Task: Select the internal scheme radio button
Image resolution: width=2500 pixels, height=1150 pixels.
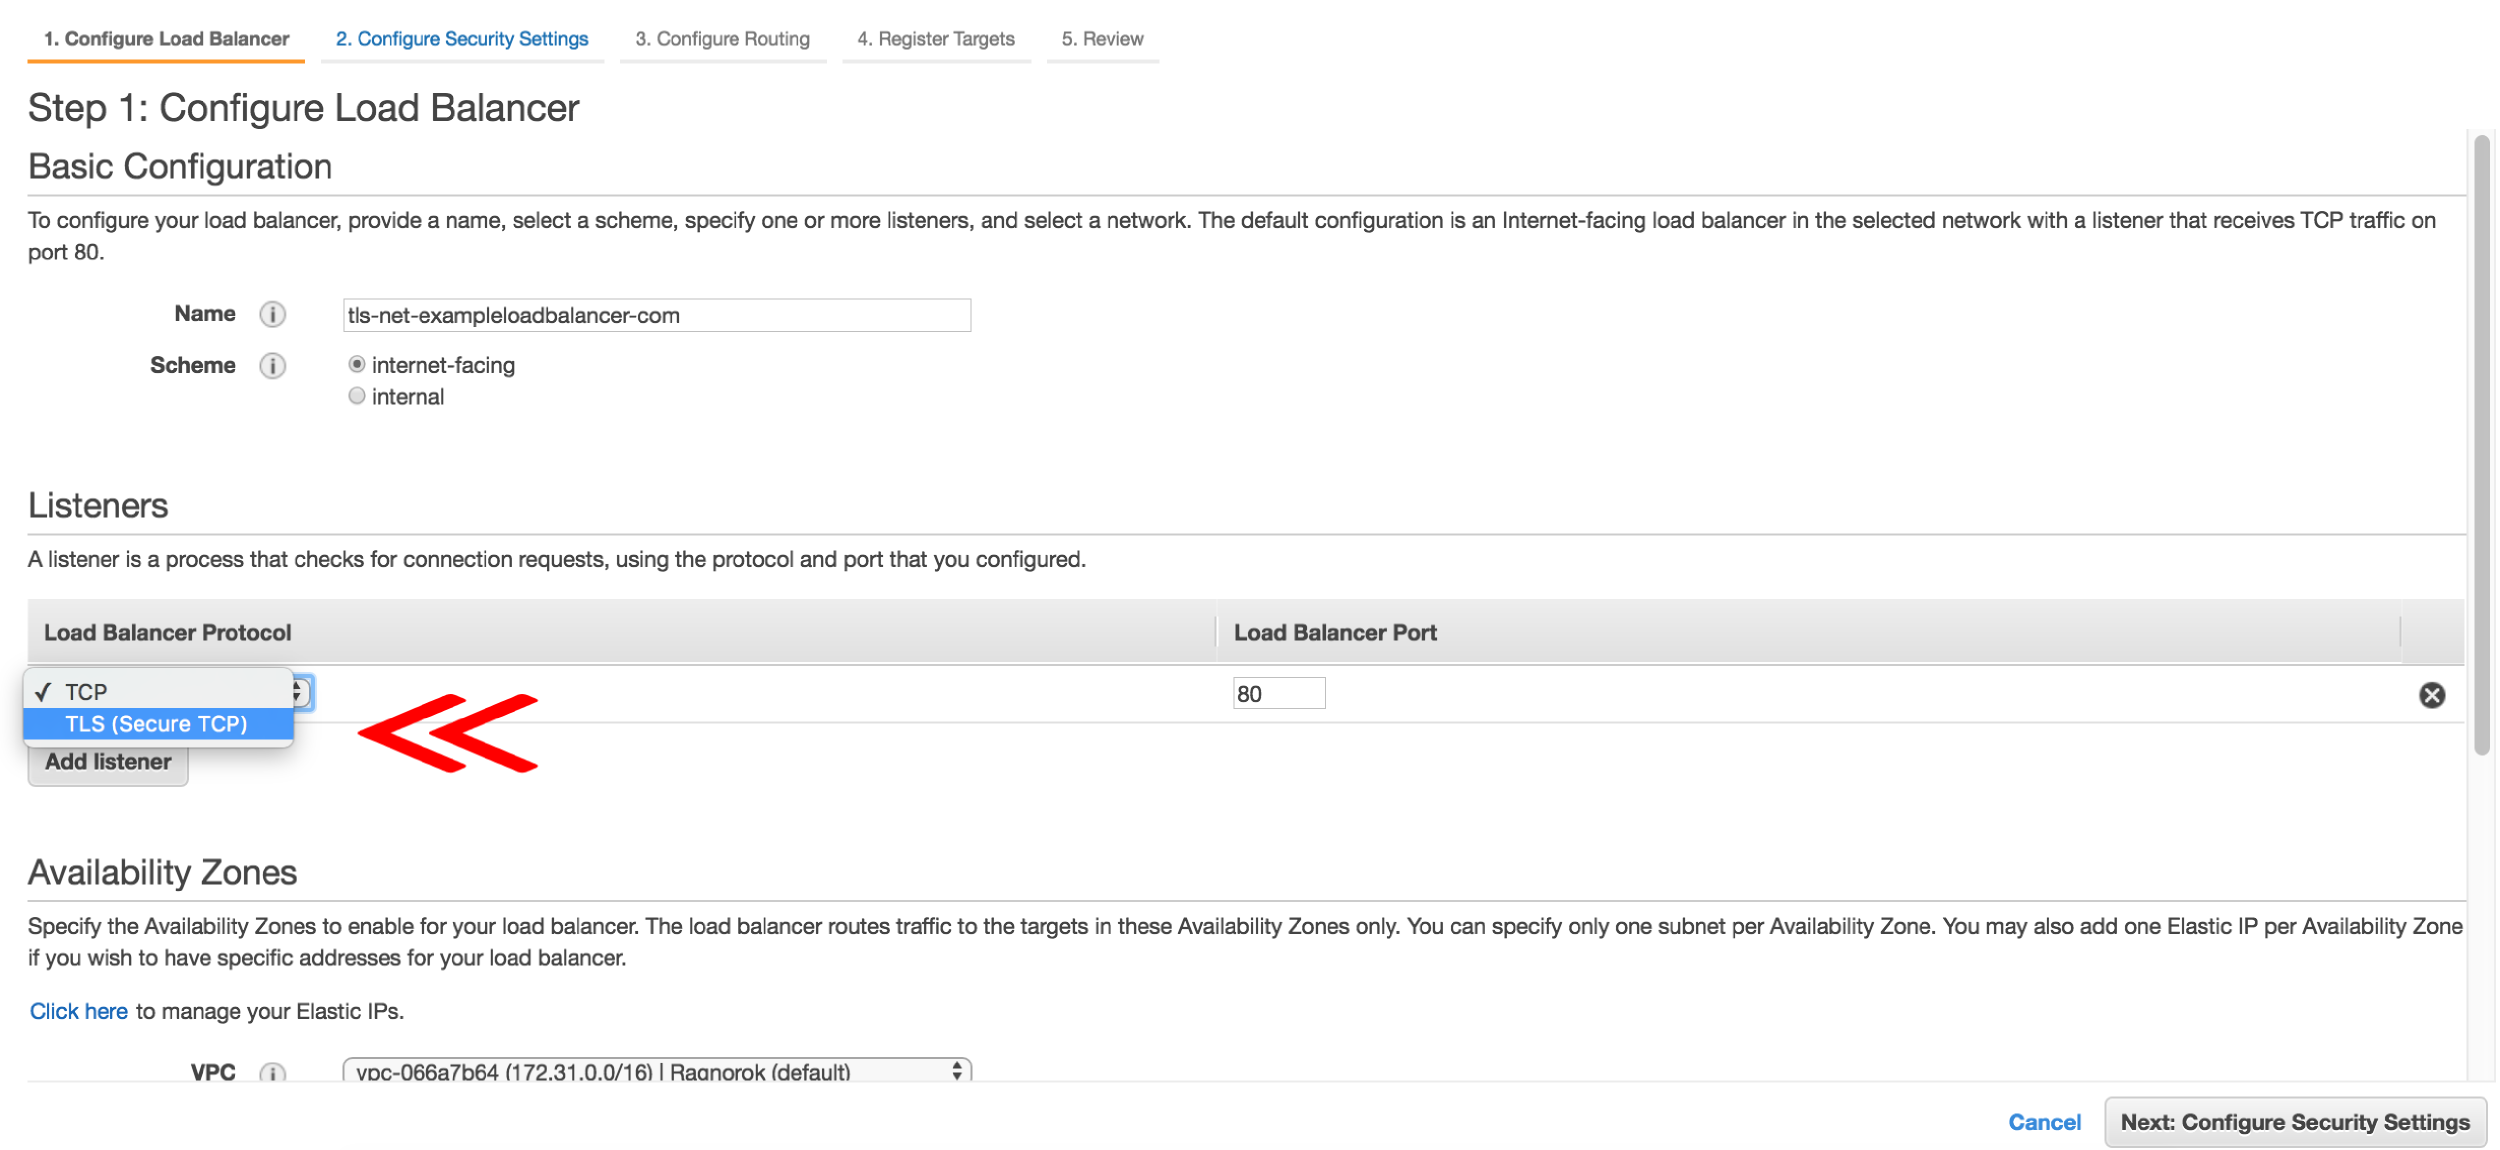Action: pyautogui.click(x=357, y=396)
